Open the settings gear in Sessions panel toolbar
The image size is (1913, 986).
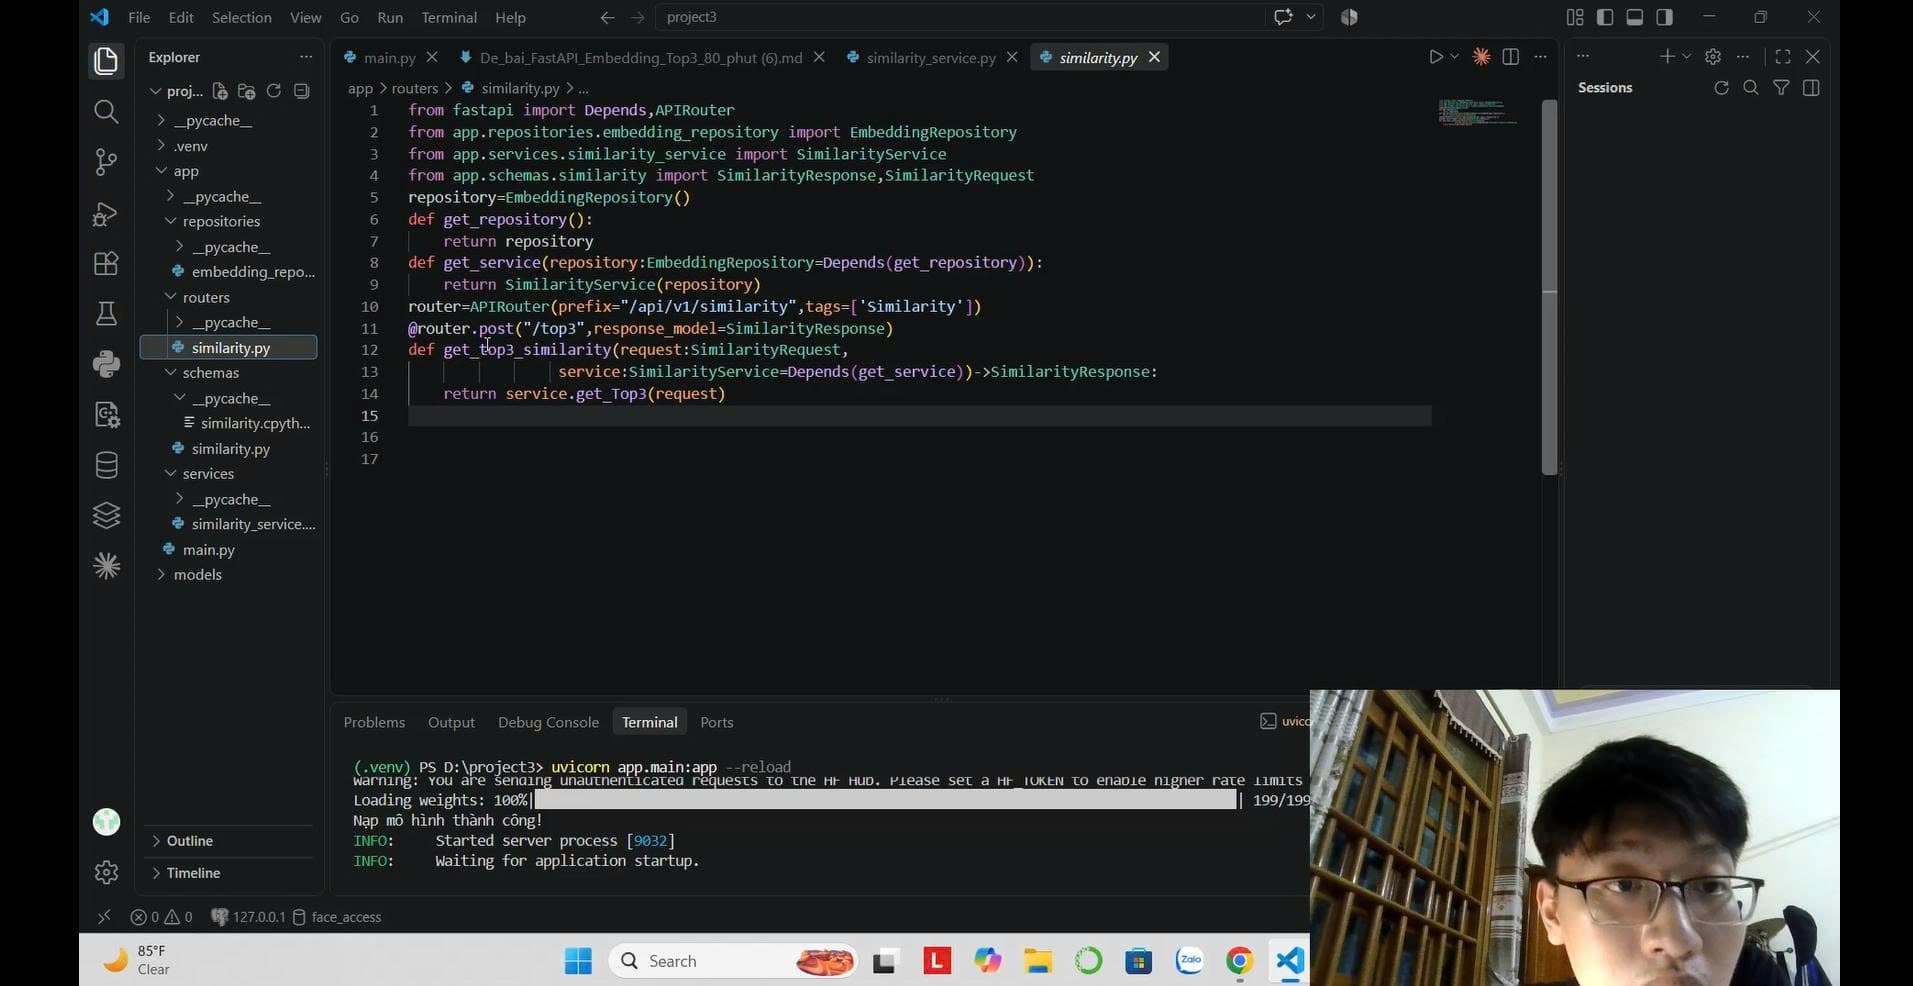point(1713,57)
